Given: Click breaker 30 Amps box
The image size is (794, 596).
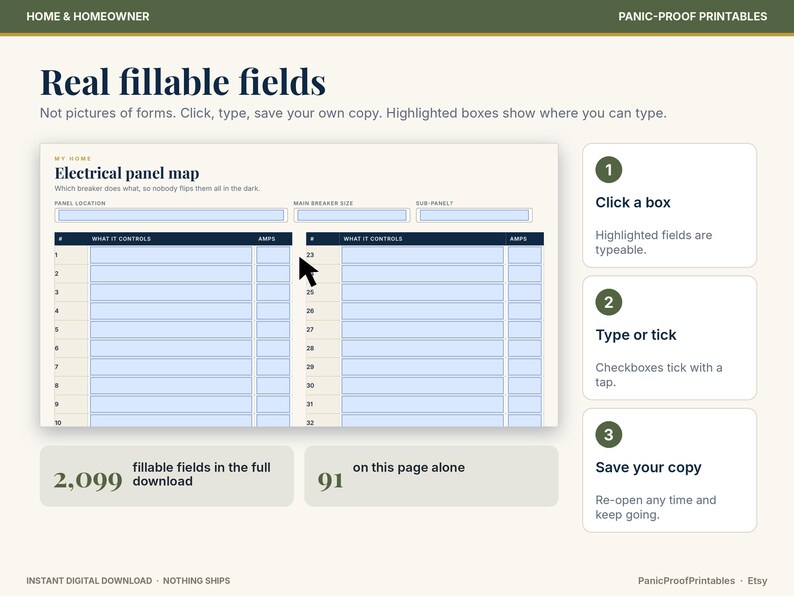Looking at the screenshot, I should click(525, 385).
